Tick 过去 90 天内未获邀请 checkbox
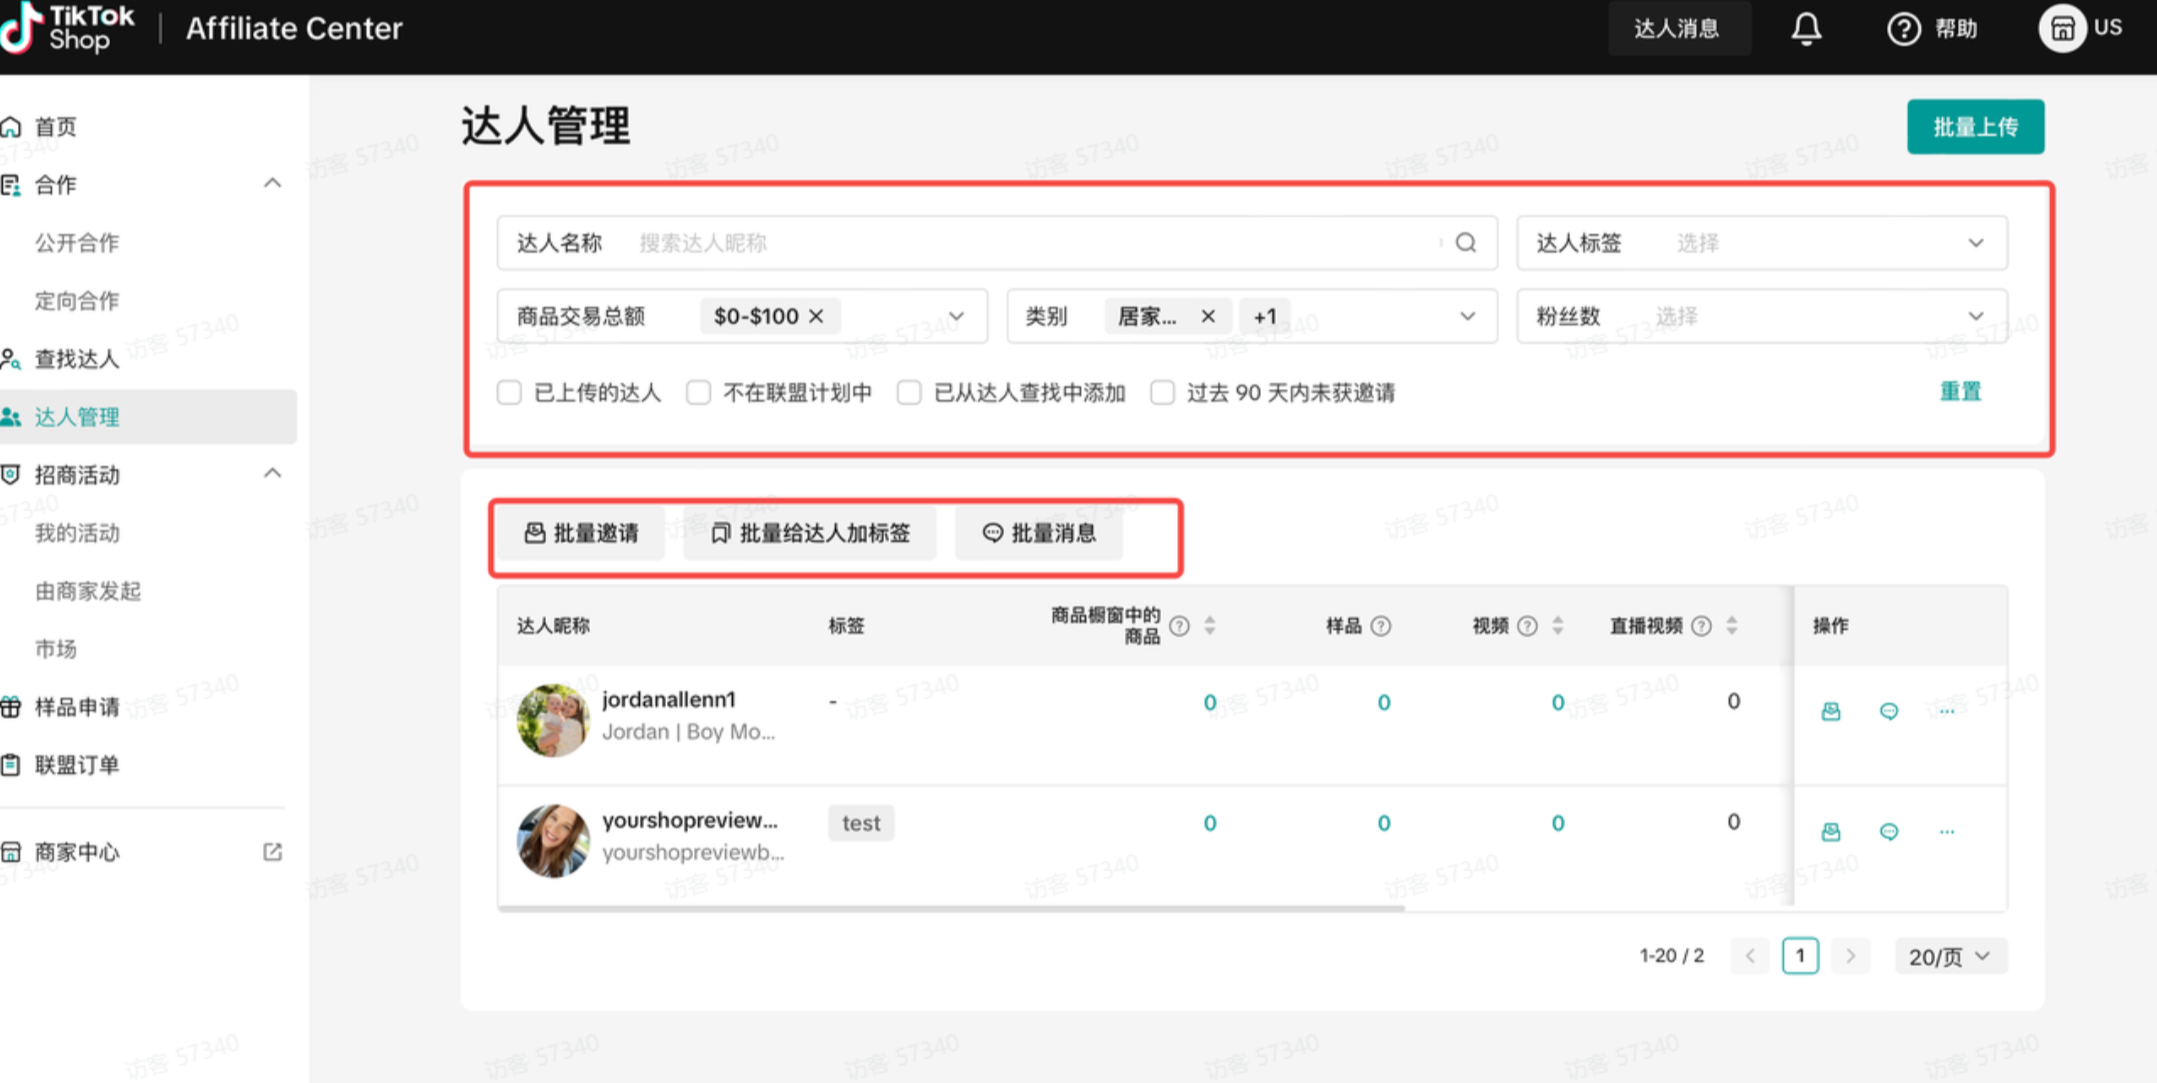 tap(1162, 392)
